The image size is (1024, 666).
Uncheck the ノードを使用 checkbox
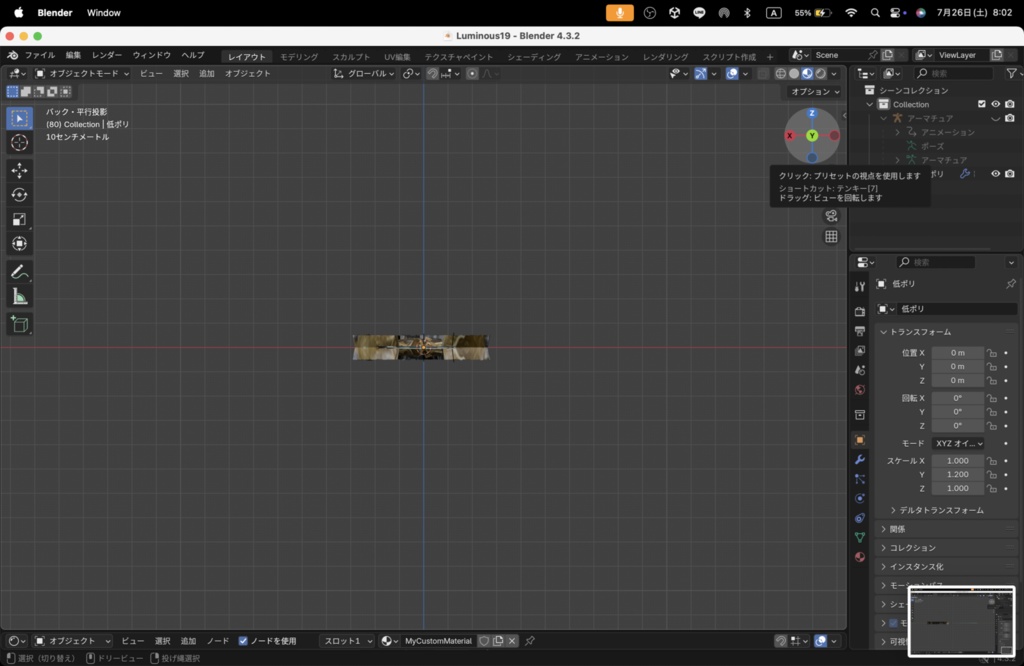[243, 641]
